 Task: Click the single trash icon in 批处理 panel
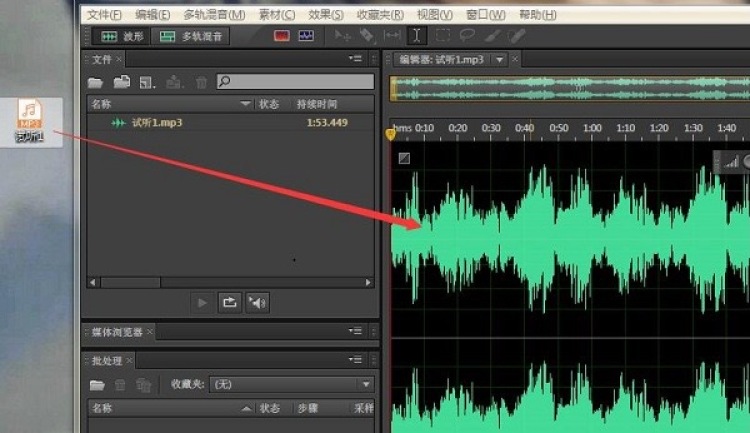(120, 385)
